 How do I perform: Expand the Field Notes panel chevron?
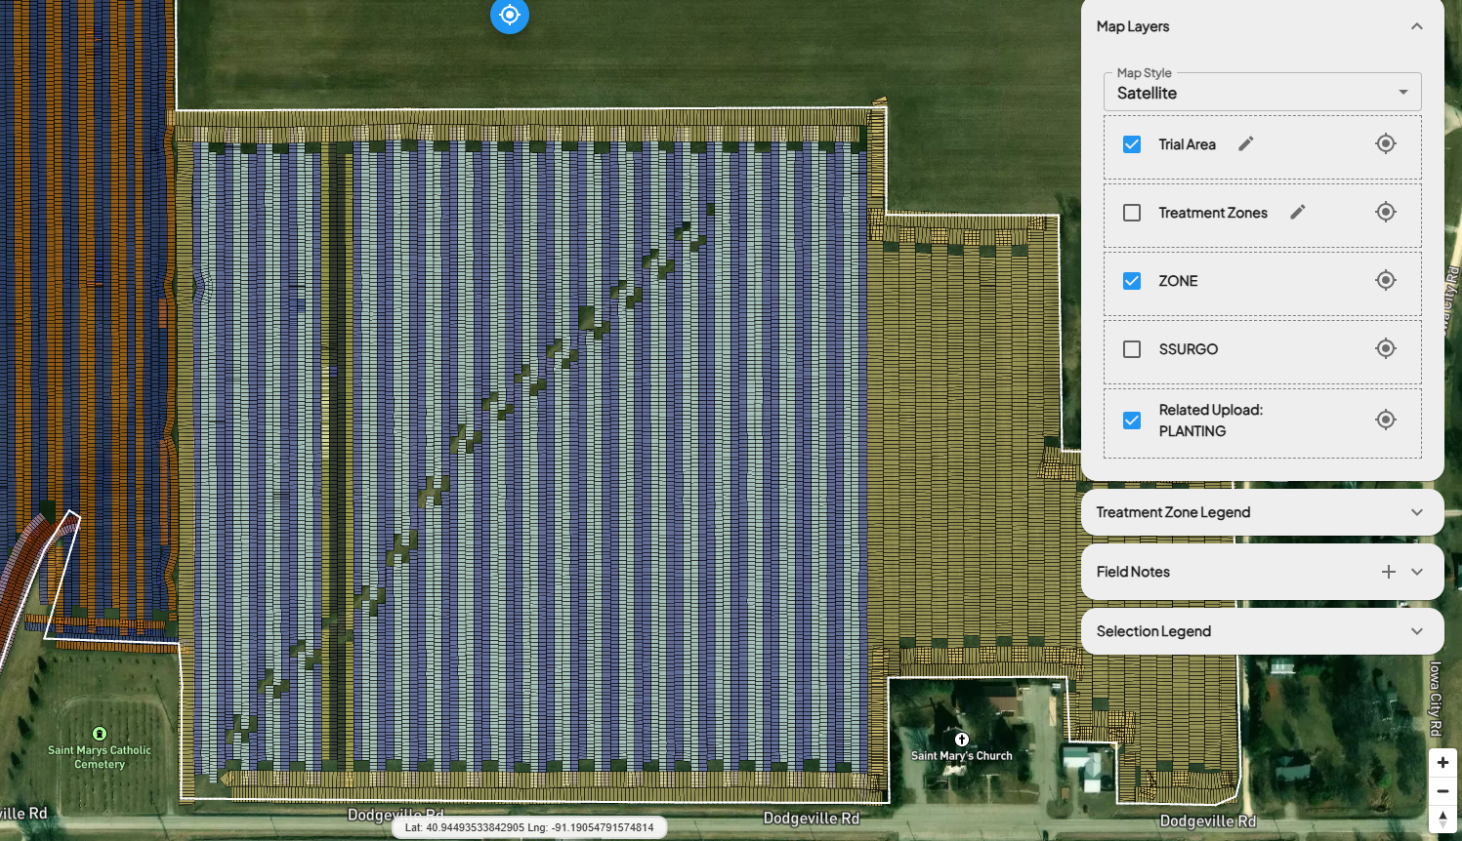click(1416, 572)
